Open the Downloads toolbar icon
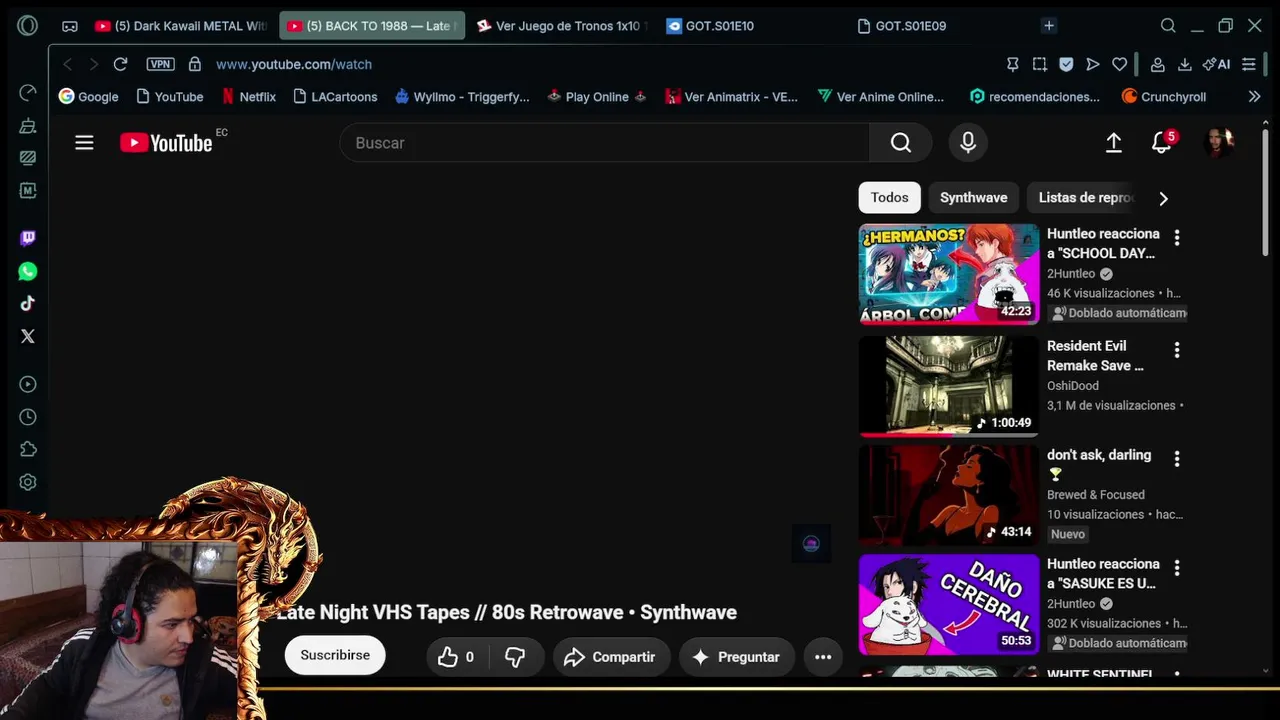The height and width of the screenshot is (720, 1280). (x=1185, y=64)
